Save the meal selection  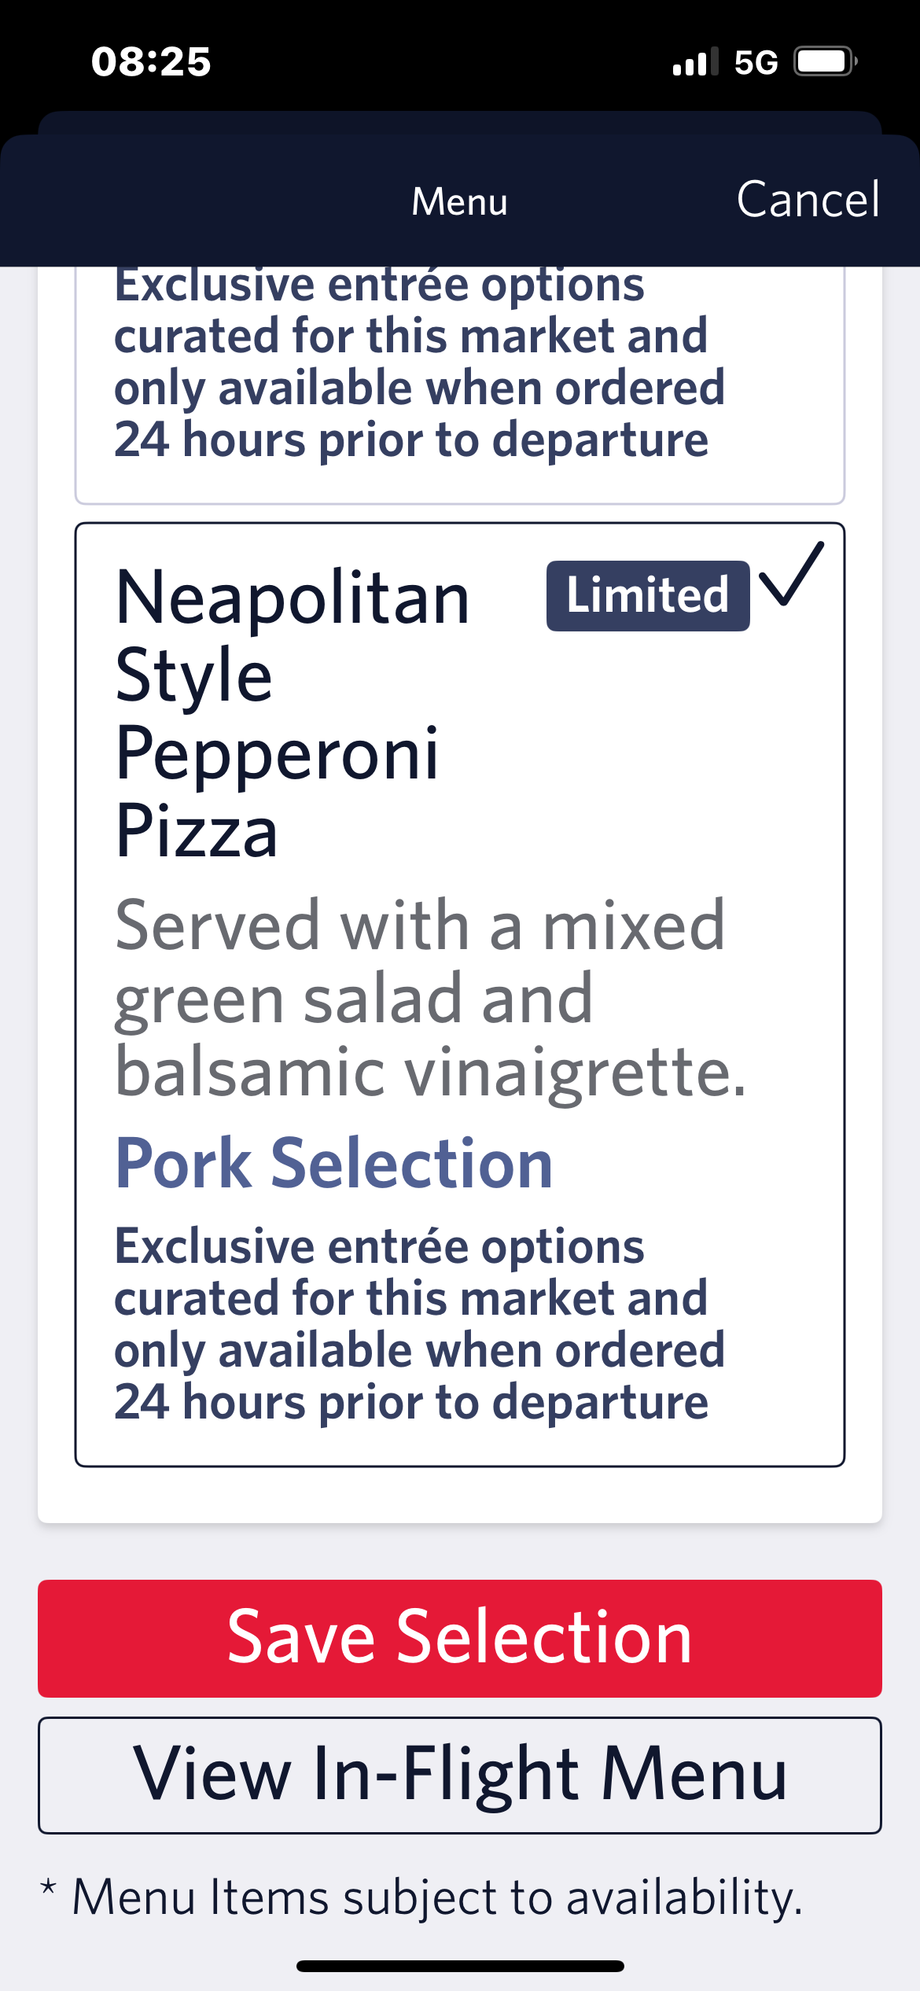[460, 1638]
